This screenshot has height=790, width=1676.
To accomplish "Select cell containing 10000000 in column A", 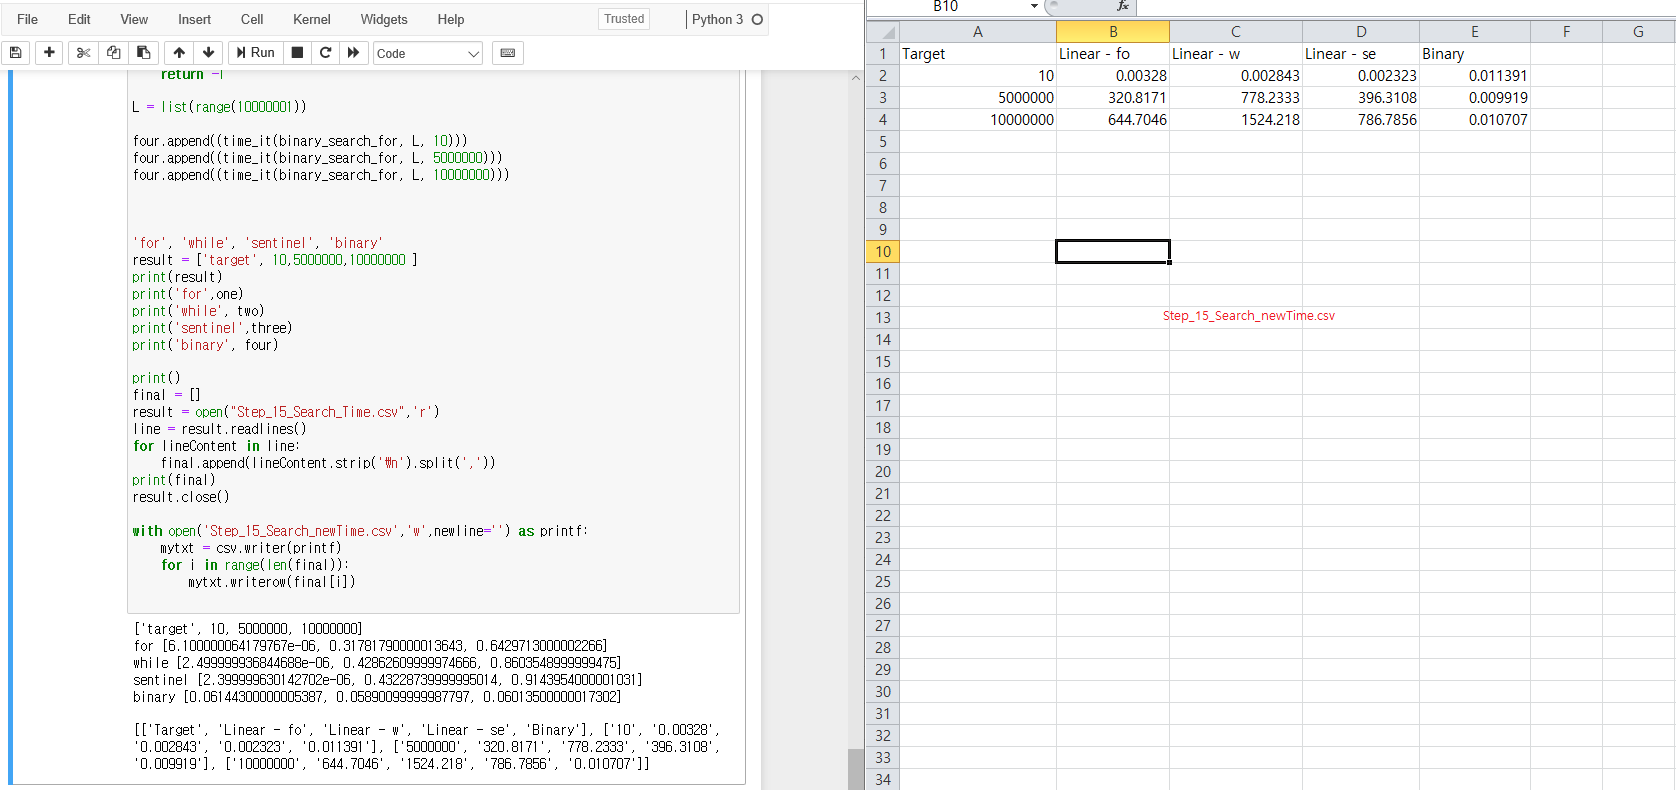I will point(977,120).
